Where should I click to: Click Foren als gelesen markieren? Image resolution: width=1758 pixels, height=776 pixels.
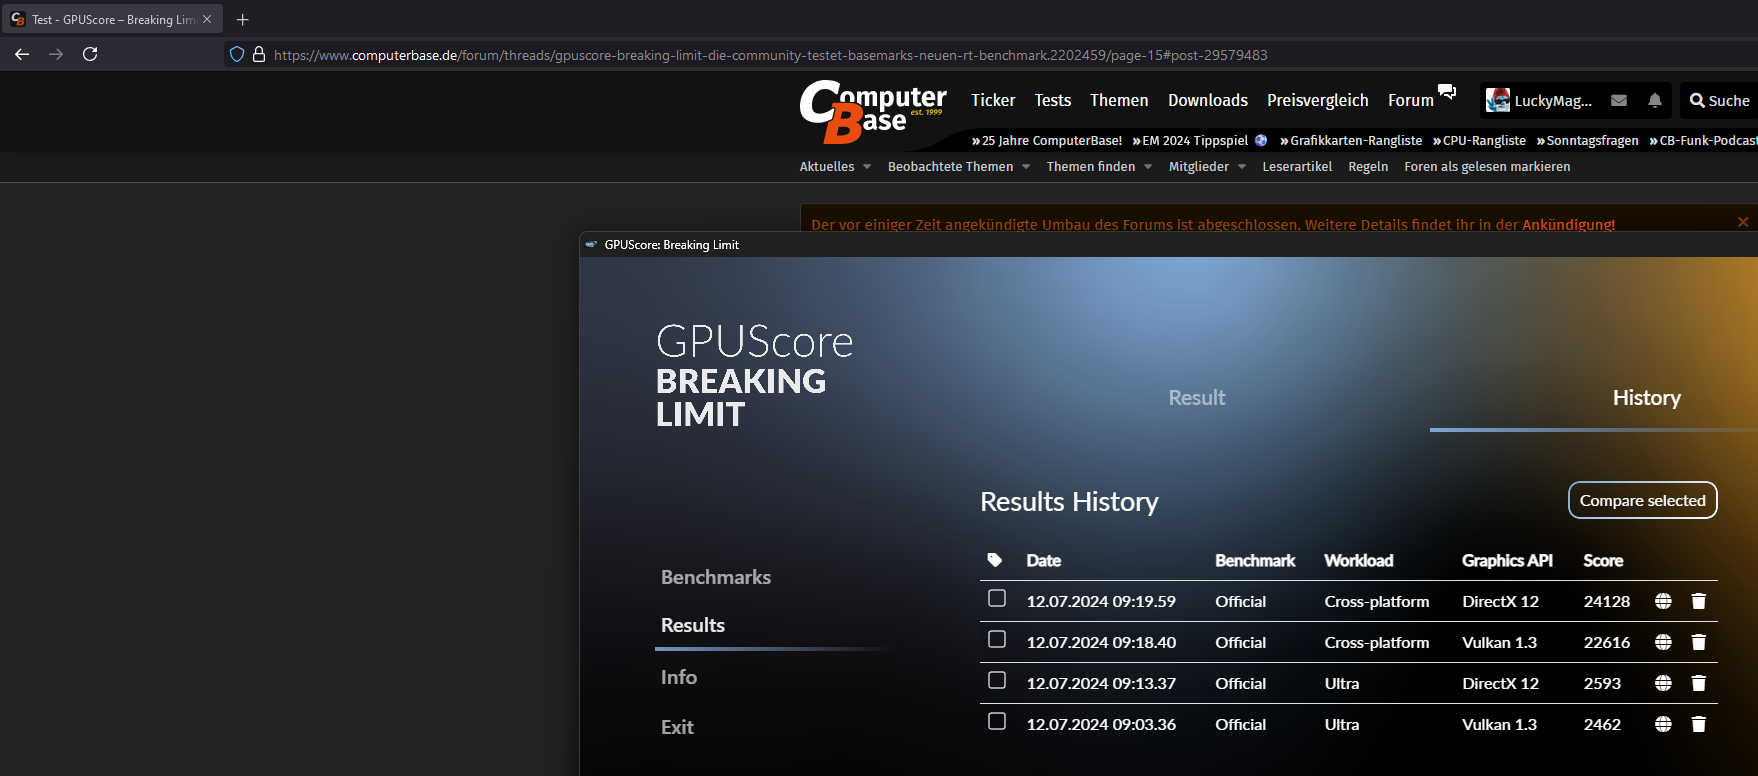coord(1487,167)
